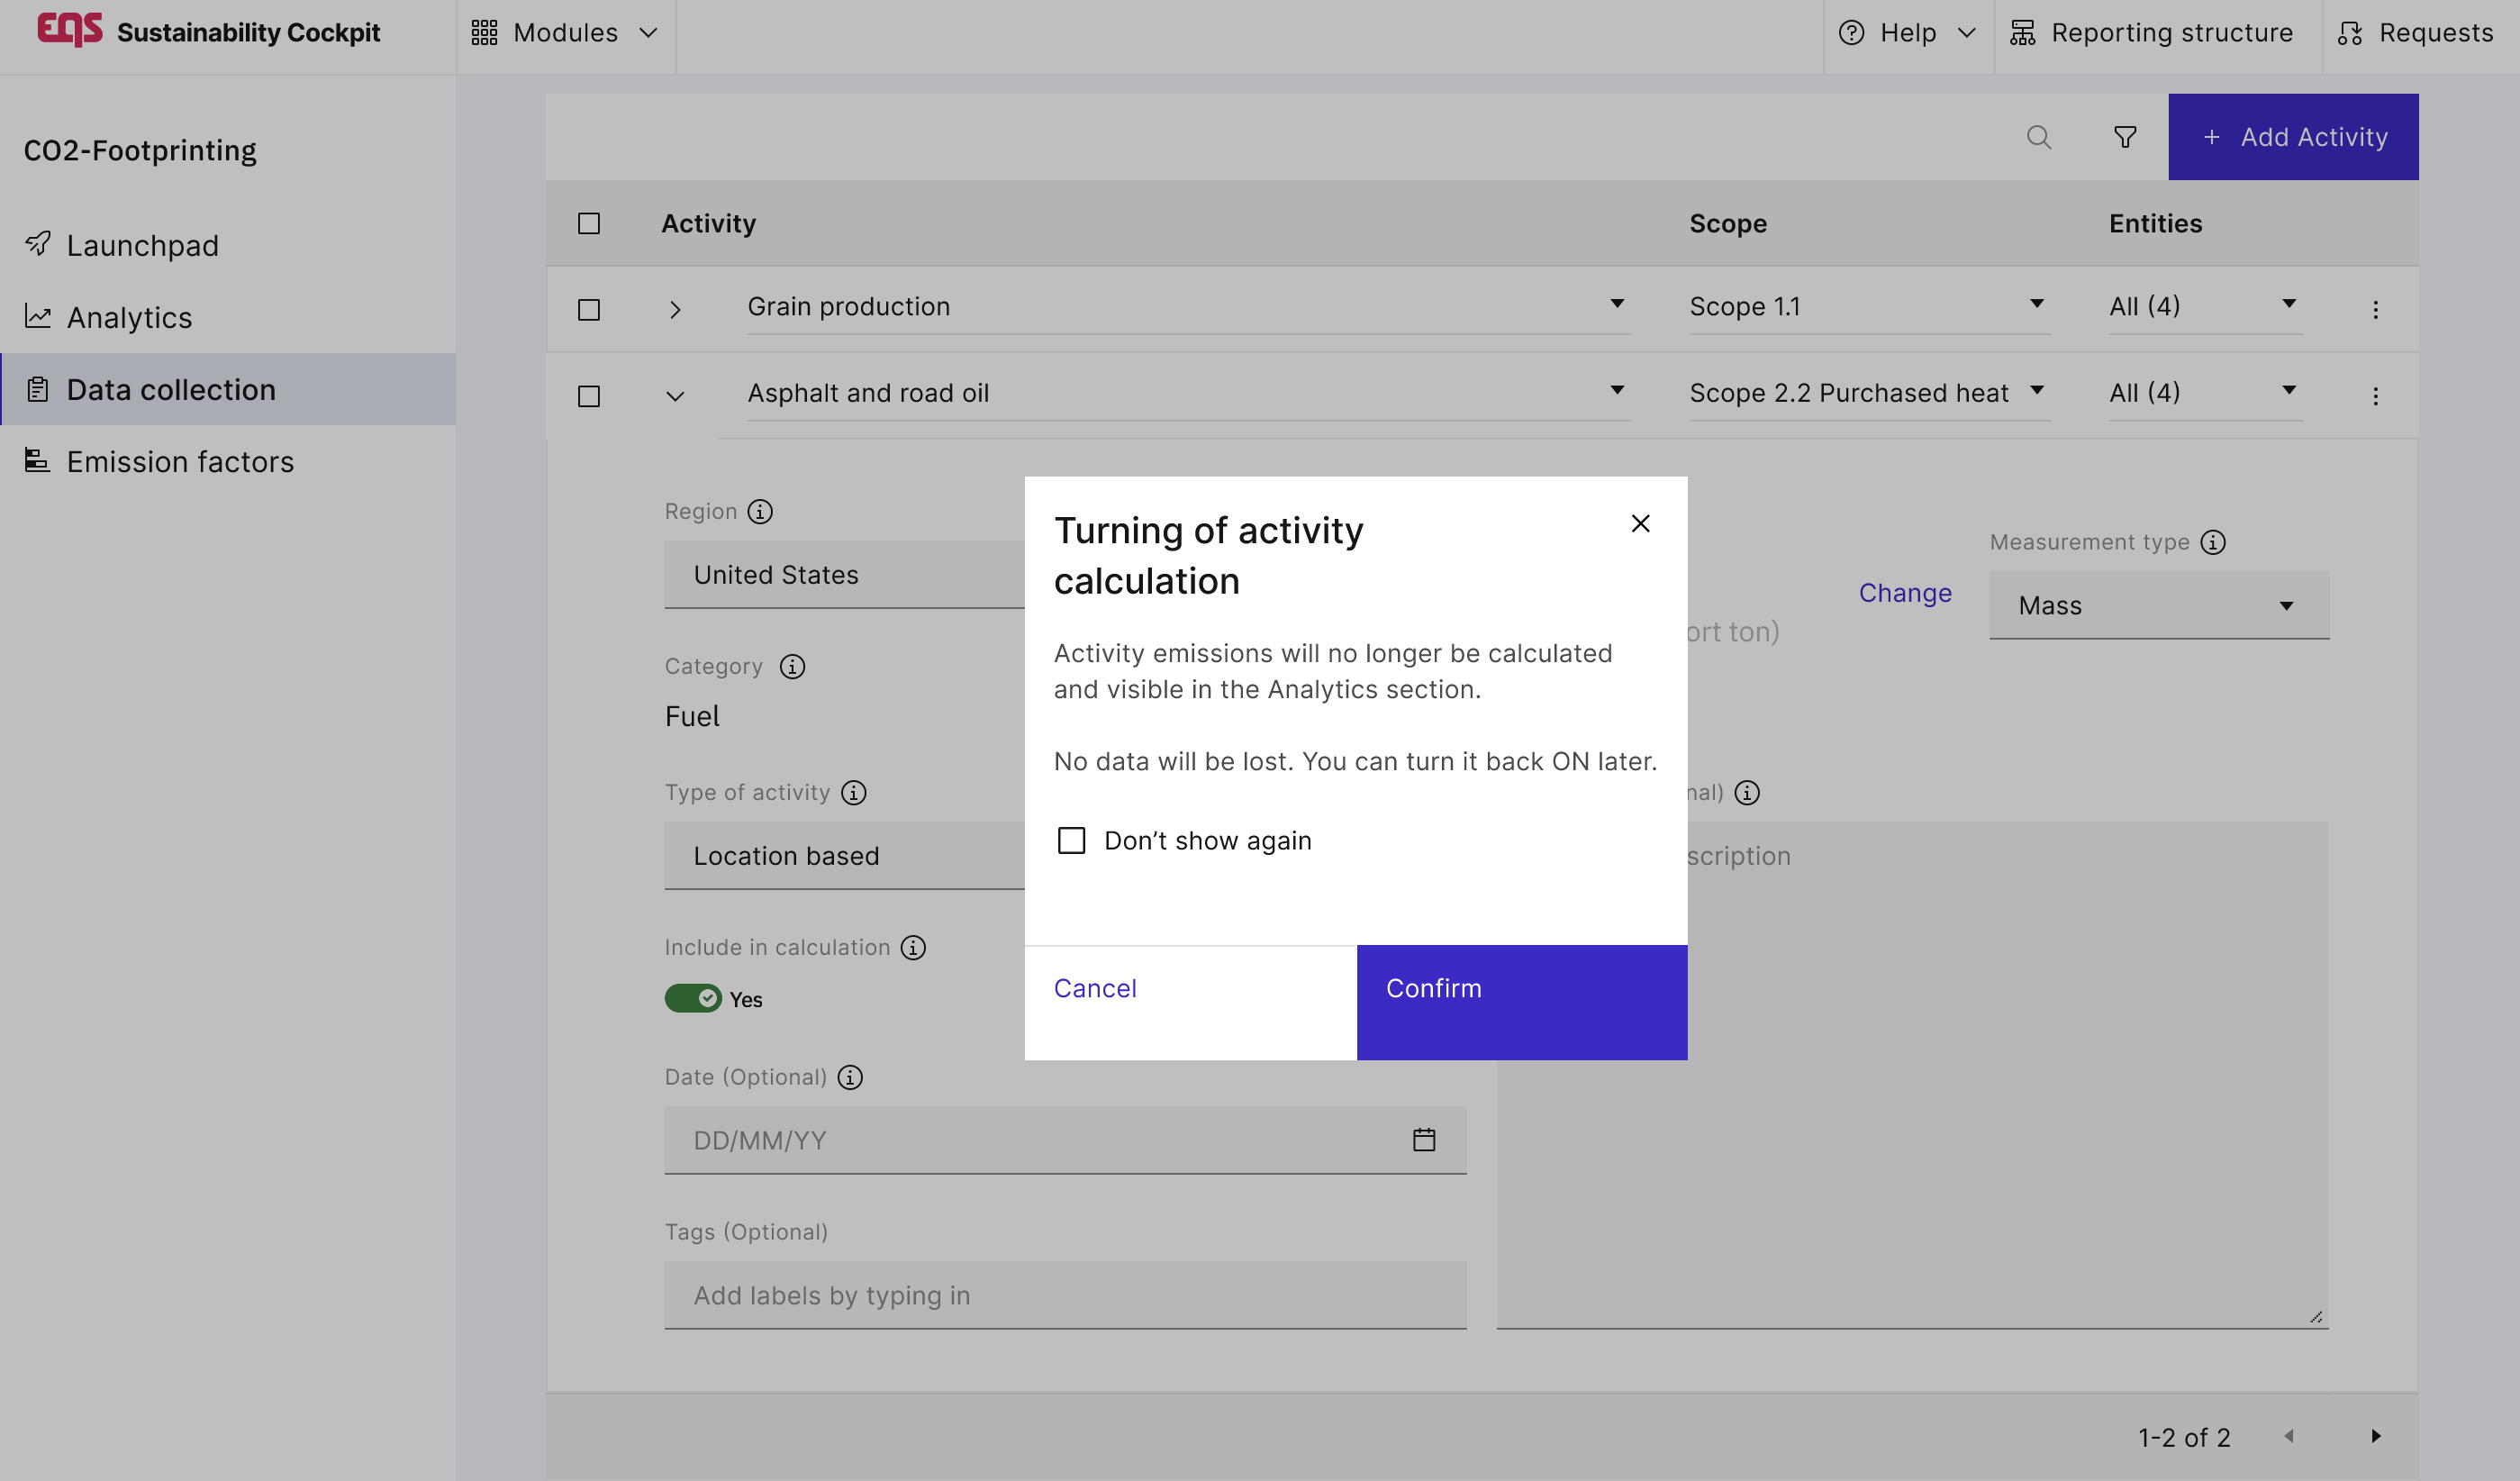
Task: Click the search magnifier icon
Action: pos(2038,137)
